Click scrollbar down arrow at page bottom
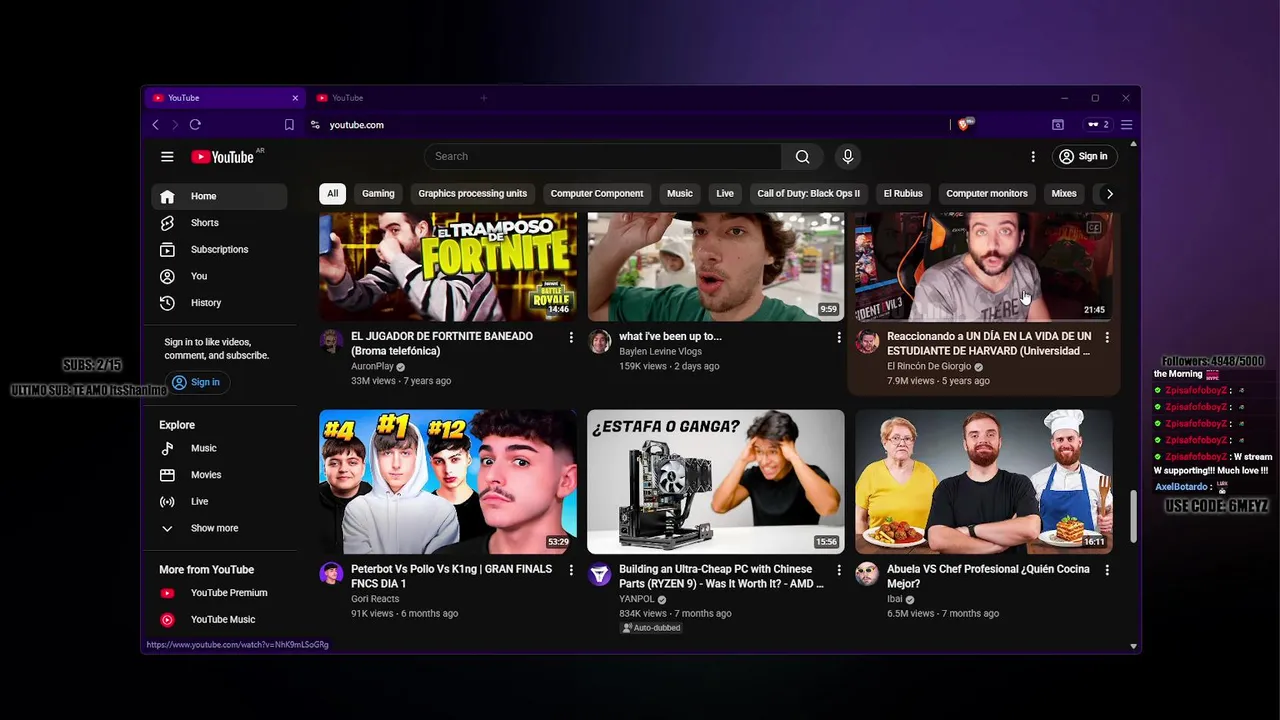Image resolution: width=1280 pixels, height=720 pixels. point(1133,647)
